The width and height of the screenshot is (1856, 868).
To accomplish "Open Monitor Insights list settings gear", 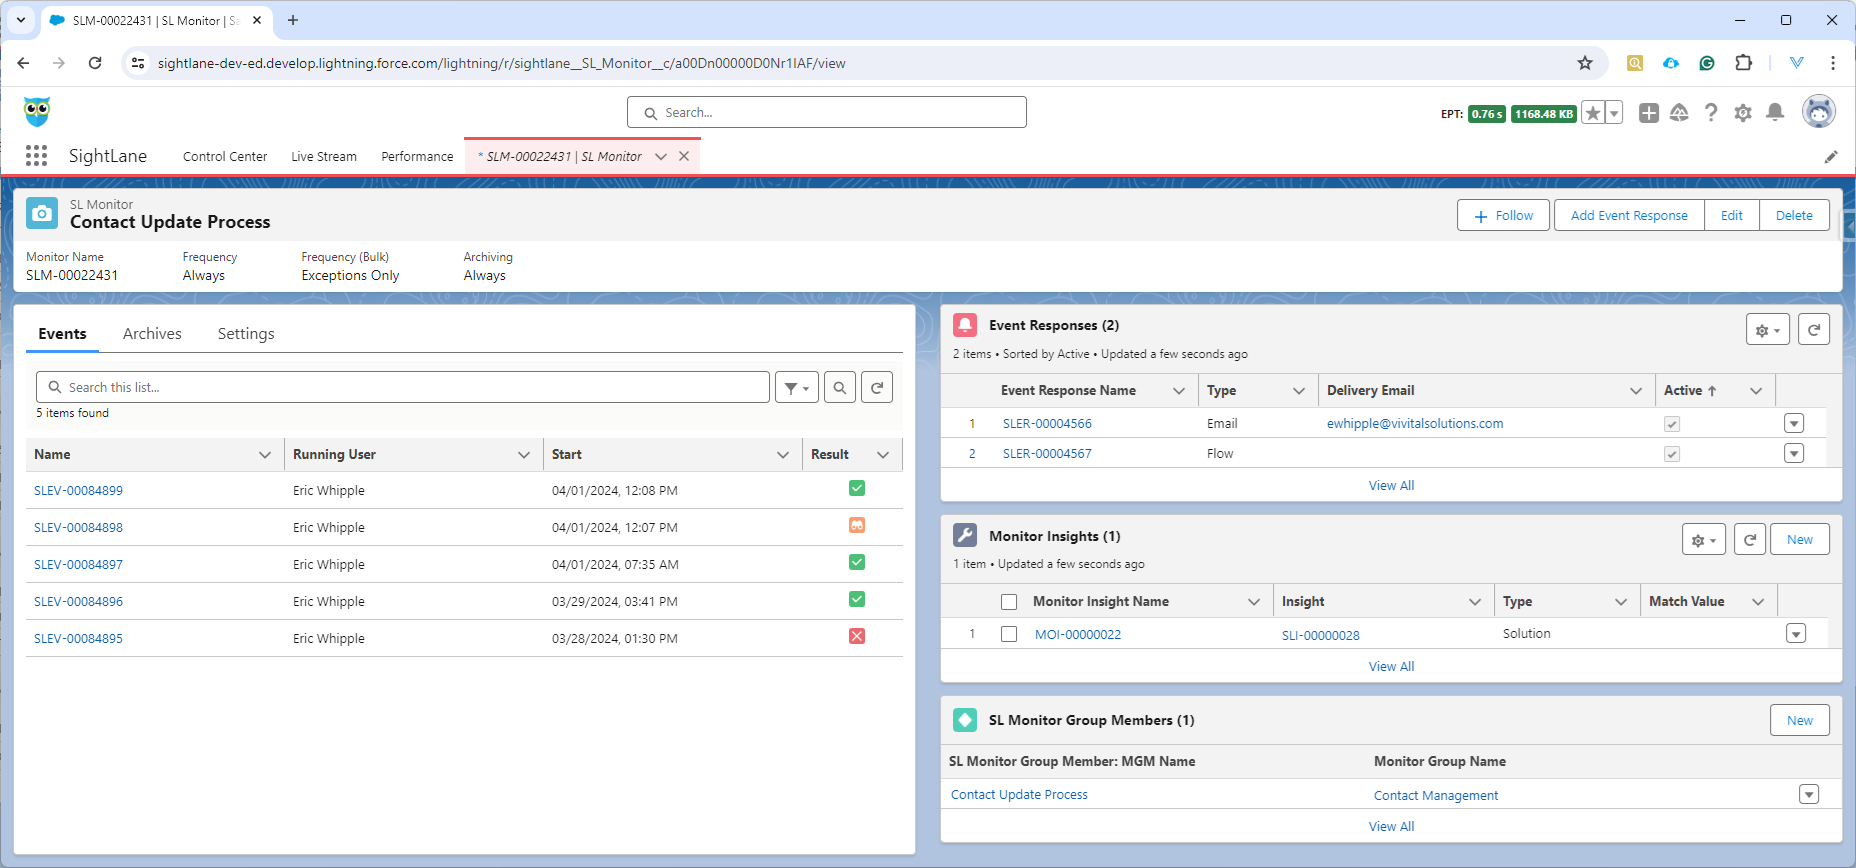I will (1704, 539).
